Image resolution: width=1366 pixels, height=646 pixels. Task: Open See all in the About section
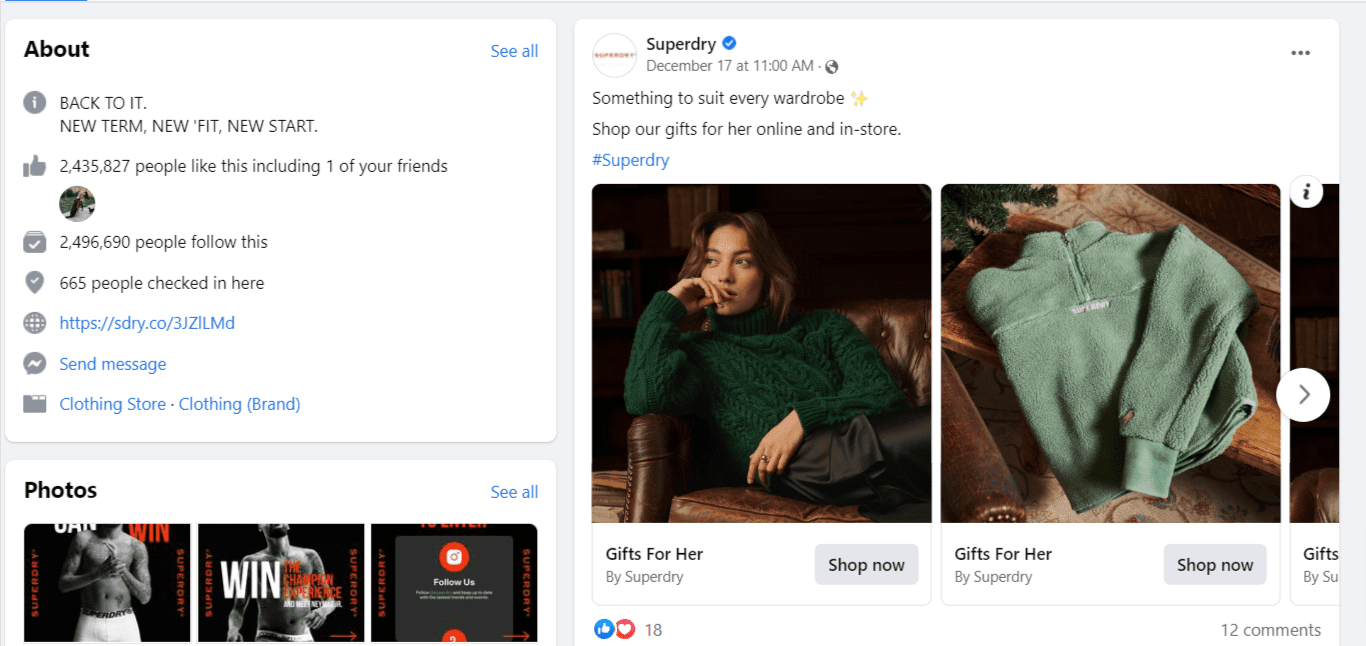pos(514,51)
